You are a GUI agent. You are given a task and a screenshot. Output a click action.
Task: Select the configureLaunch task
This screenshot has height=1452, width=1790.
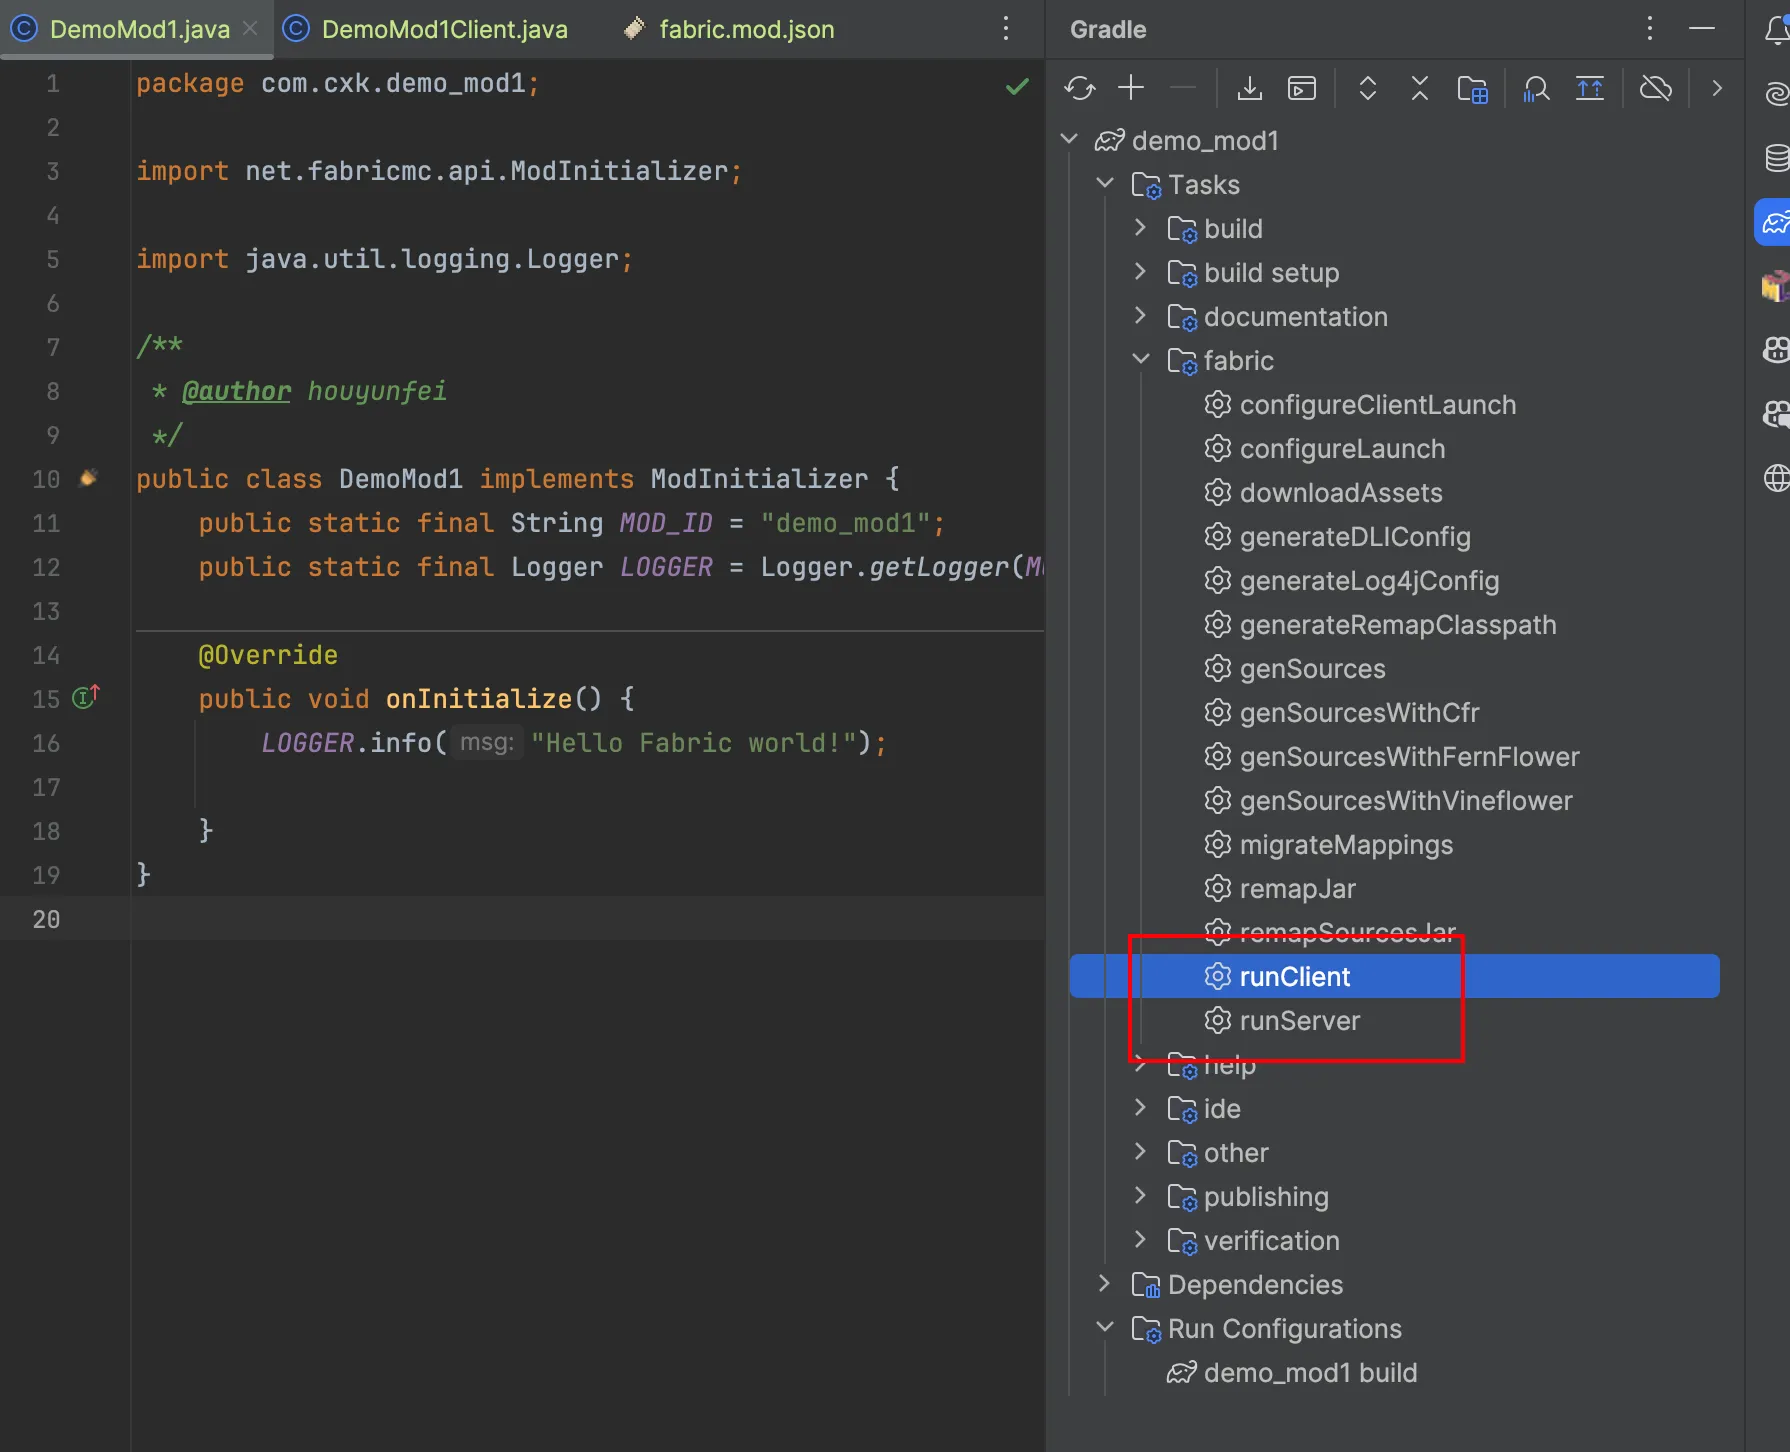(1342, 449)
